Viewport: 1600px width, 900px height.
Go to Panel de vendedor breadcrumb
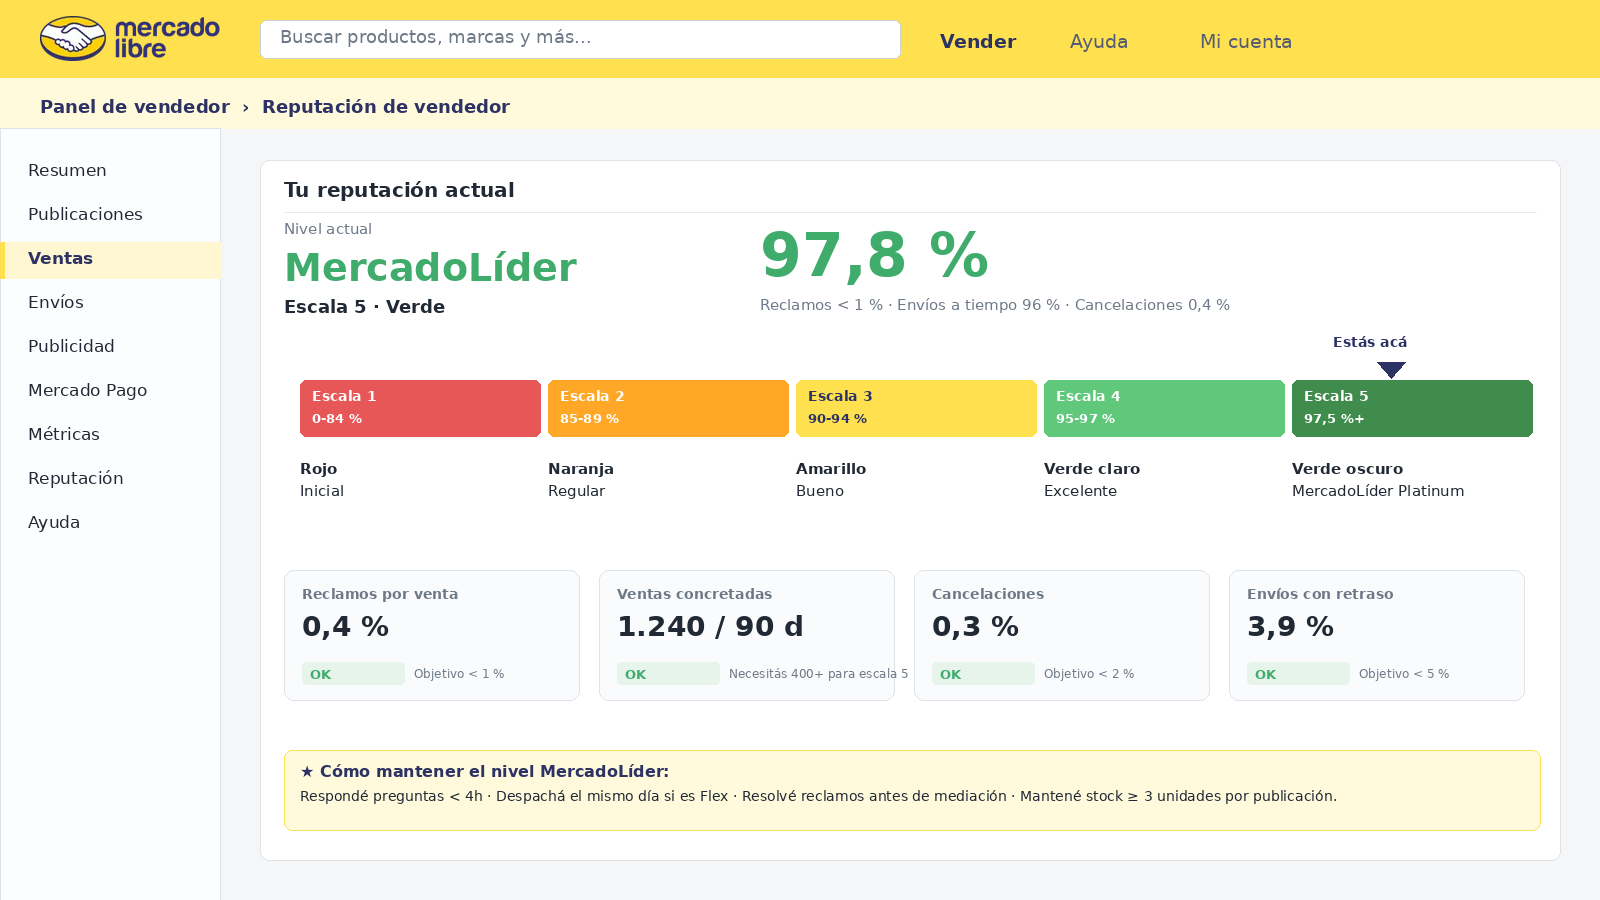pos(135,106)
